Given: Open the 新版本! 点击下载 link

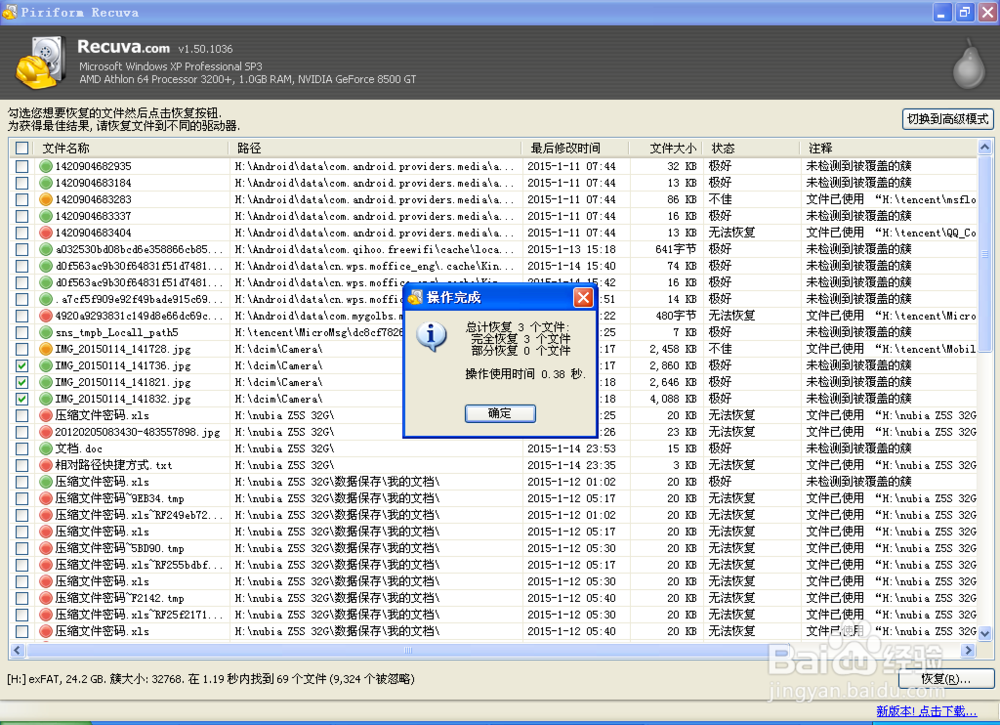Looking at the screenshot, I should (x=927, y=711).
